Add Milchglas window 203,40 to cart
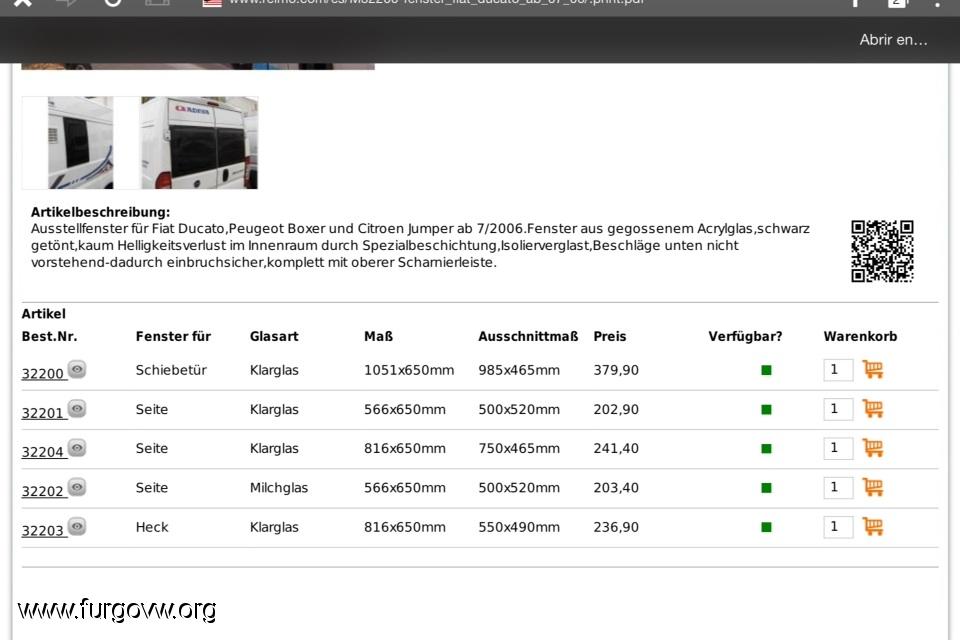Screen dimensions: 960x640 click(x=872, y=487)
